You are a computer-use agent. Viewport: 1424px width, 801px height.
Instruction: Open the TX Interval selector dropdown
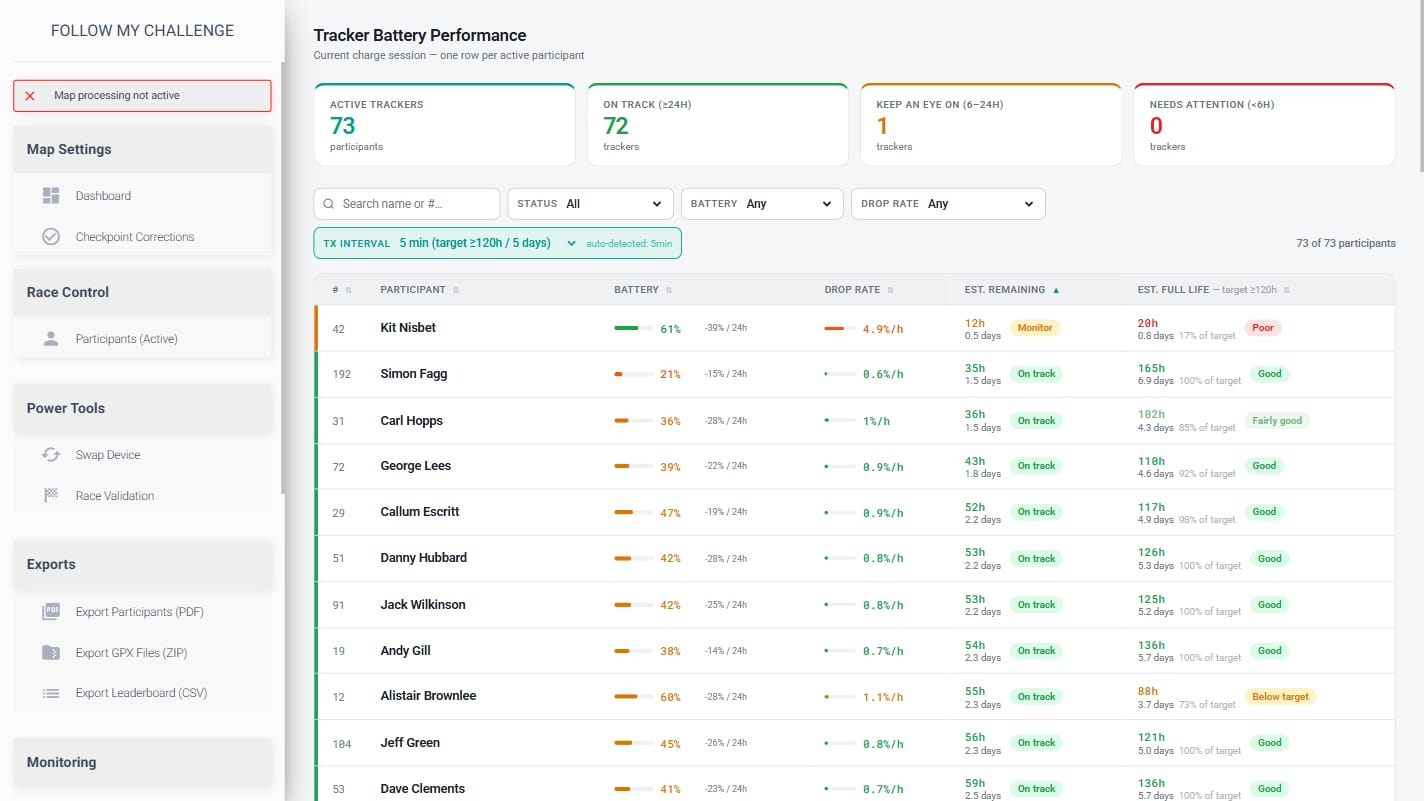pyautogui.click(x=497, y=243)
